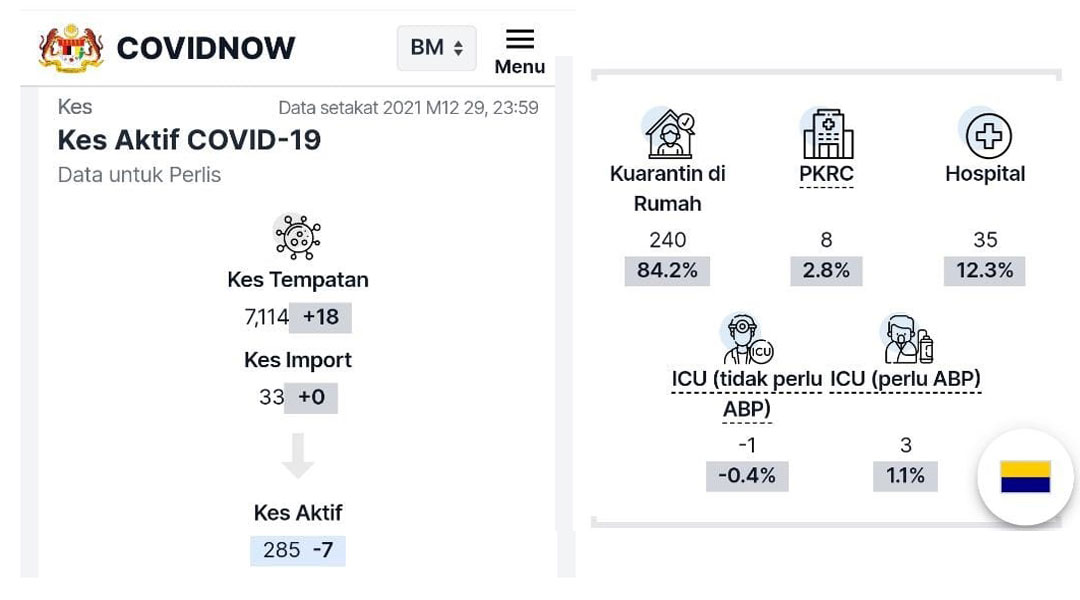Click the 84.2% quarantine percentage badge
The image size is (1080, 600).
(667, 270)
